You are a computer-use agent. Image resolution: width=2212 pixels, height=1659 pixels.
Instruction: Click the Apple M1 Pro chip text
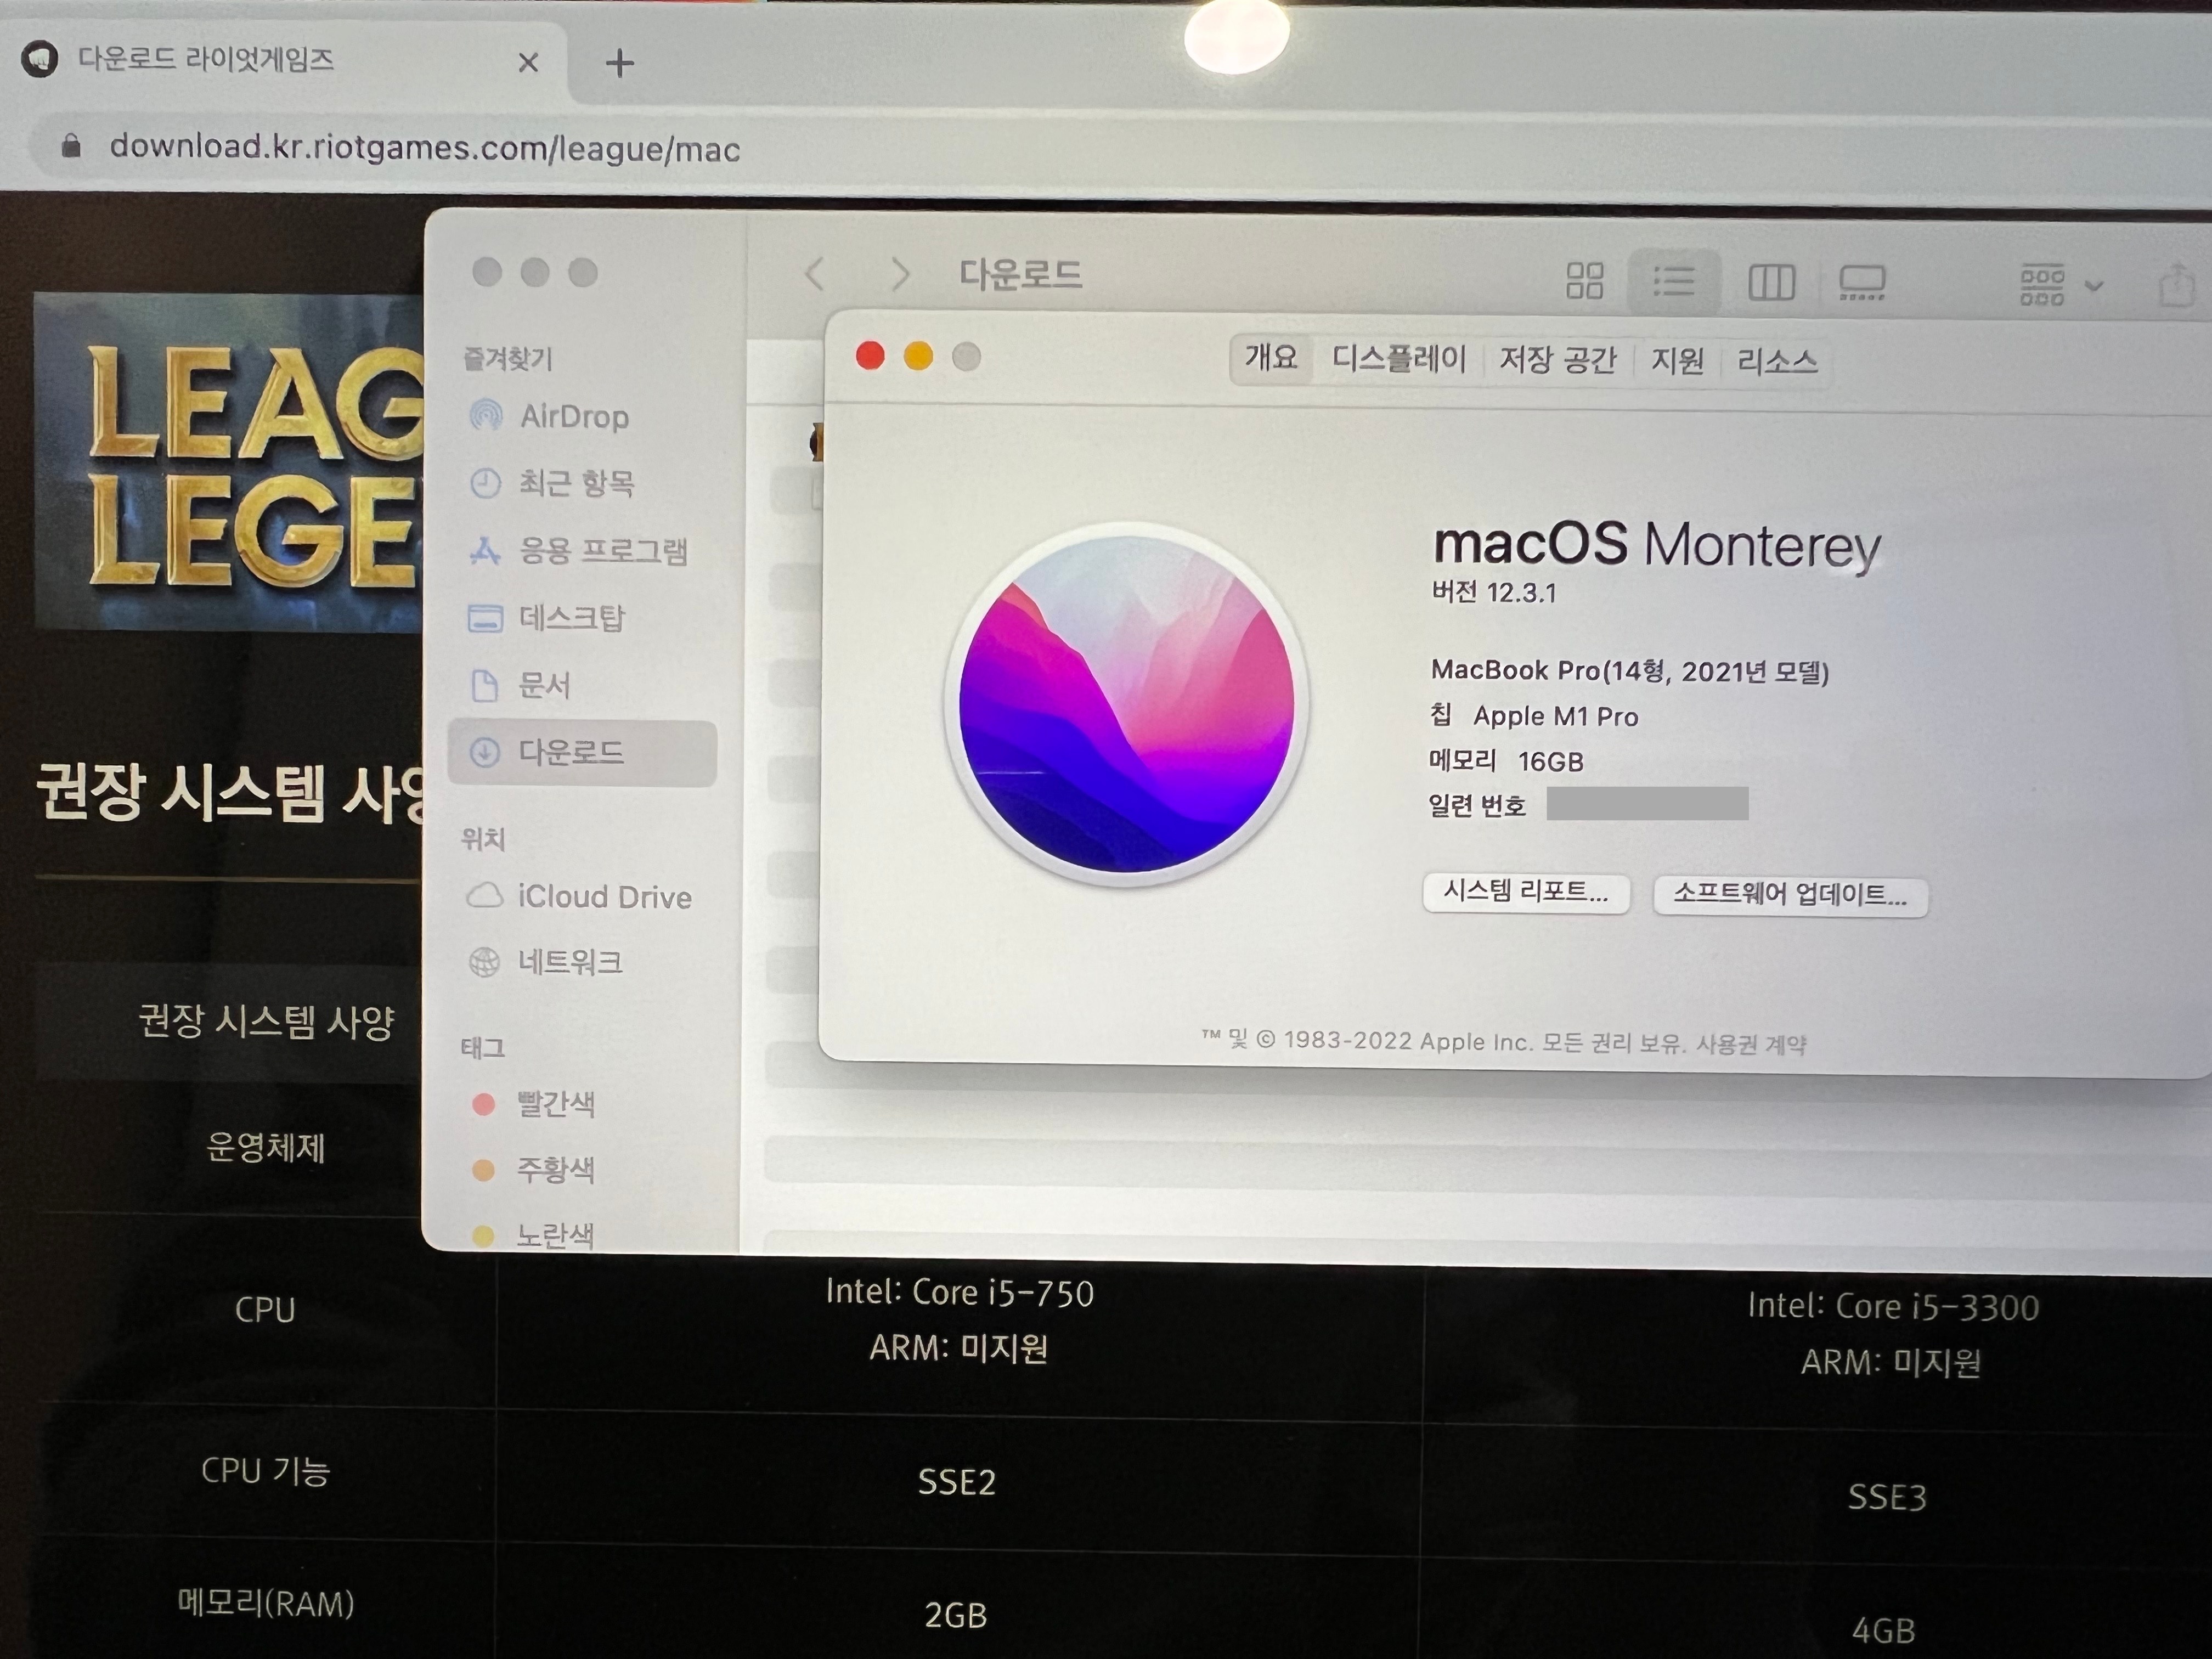point(1555,716)
